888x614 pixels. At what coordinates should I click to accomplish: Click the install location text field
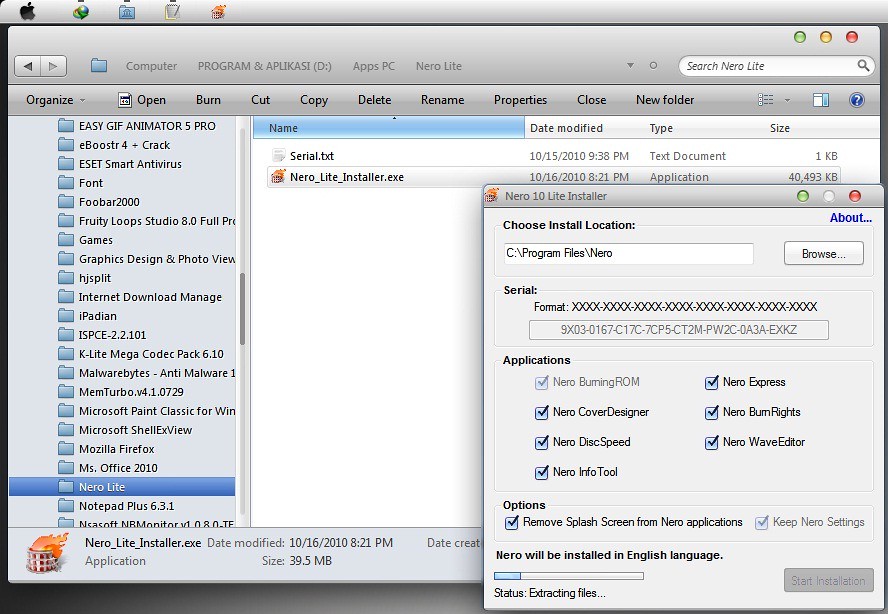(x=629, y=253)
